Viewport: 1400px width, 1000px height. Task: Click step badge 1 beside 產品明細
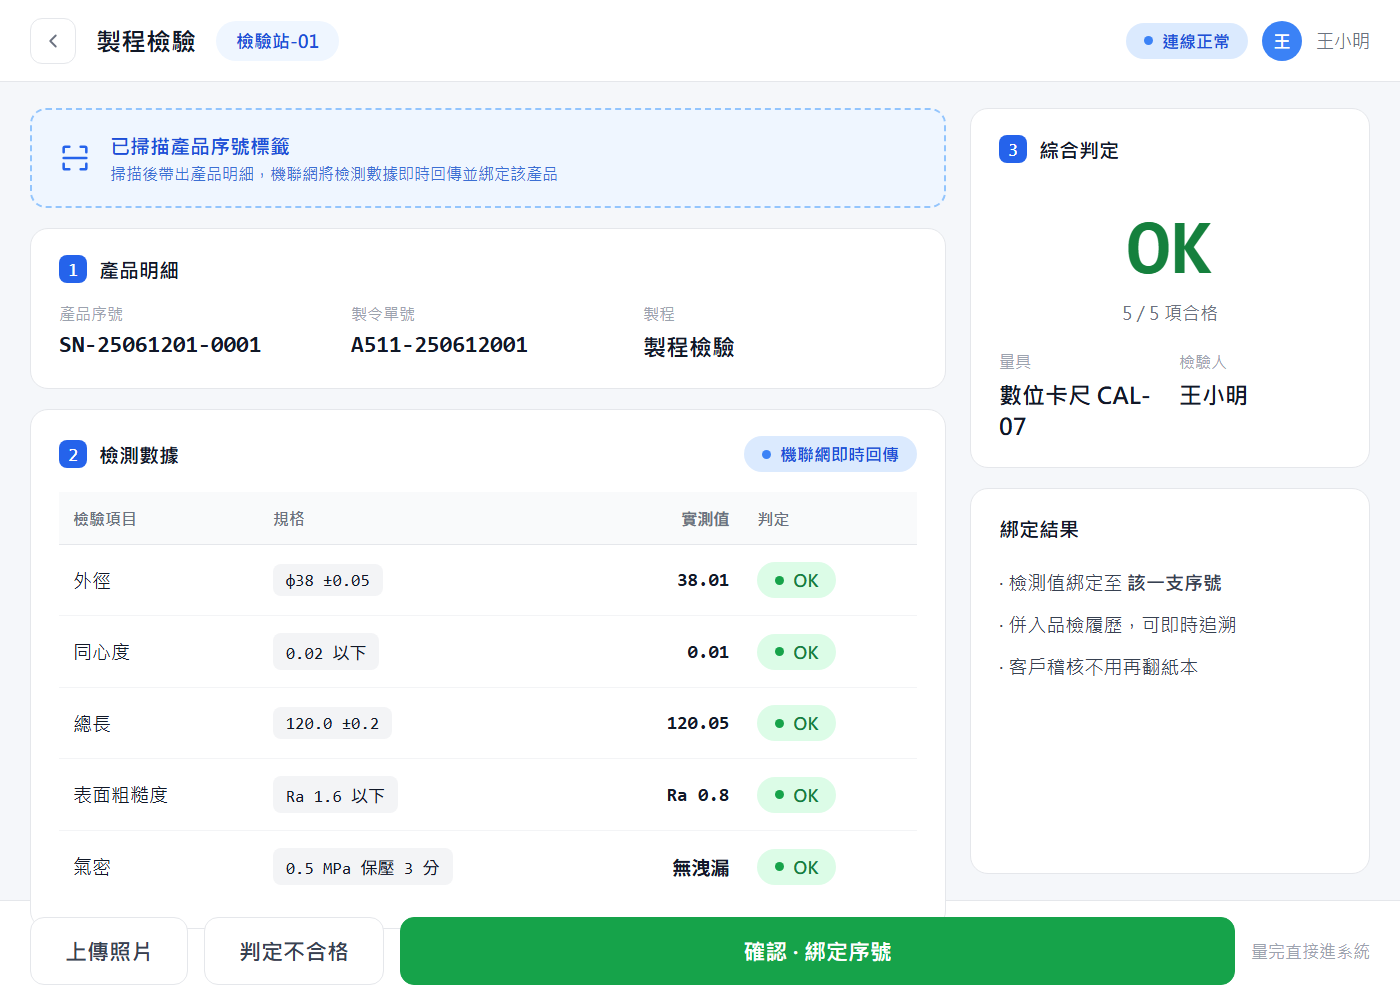[x=73, y=270]
